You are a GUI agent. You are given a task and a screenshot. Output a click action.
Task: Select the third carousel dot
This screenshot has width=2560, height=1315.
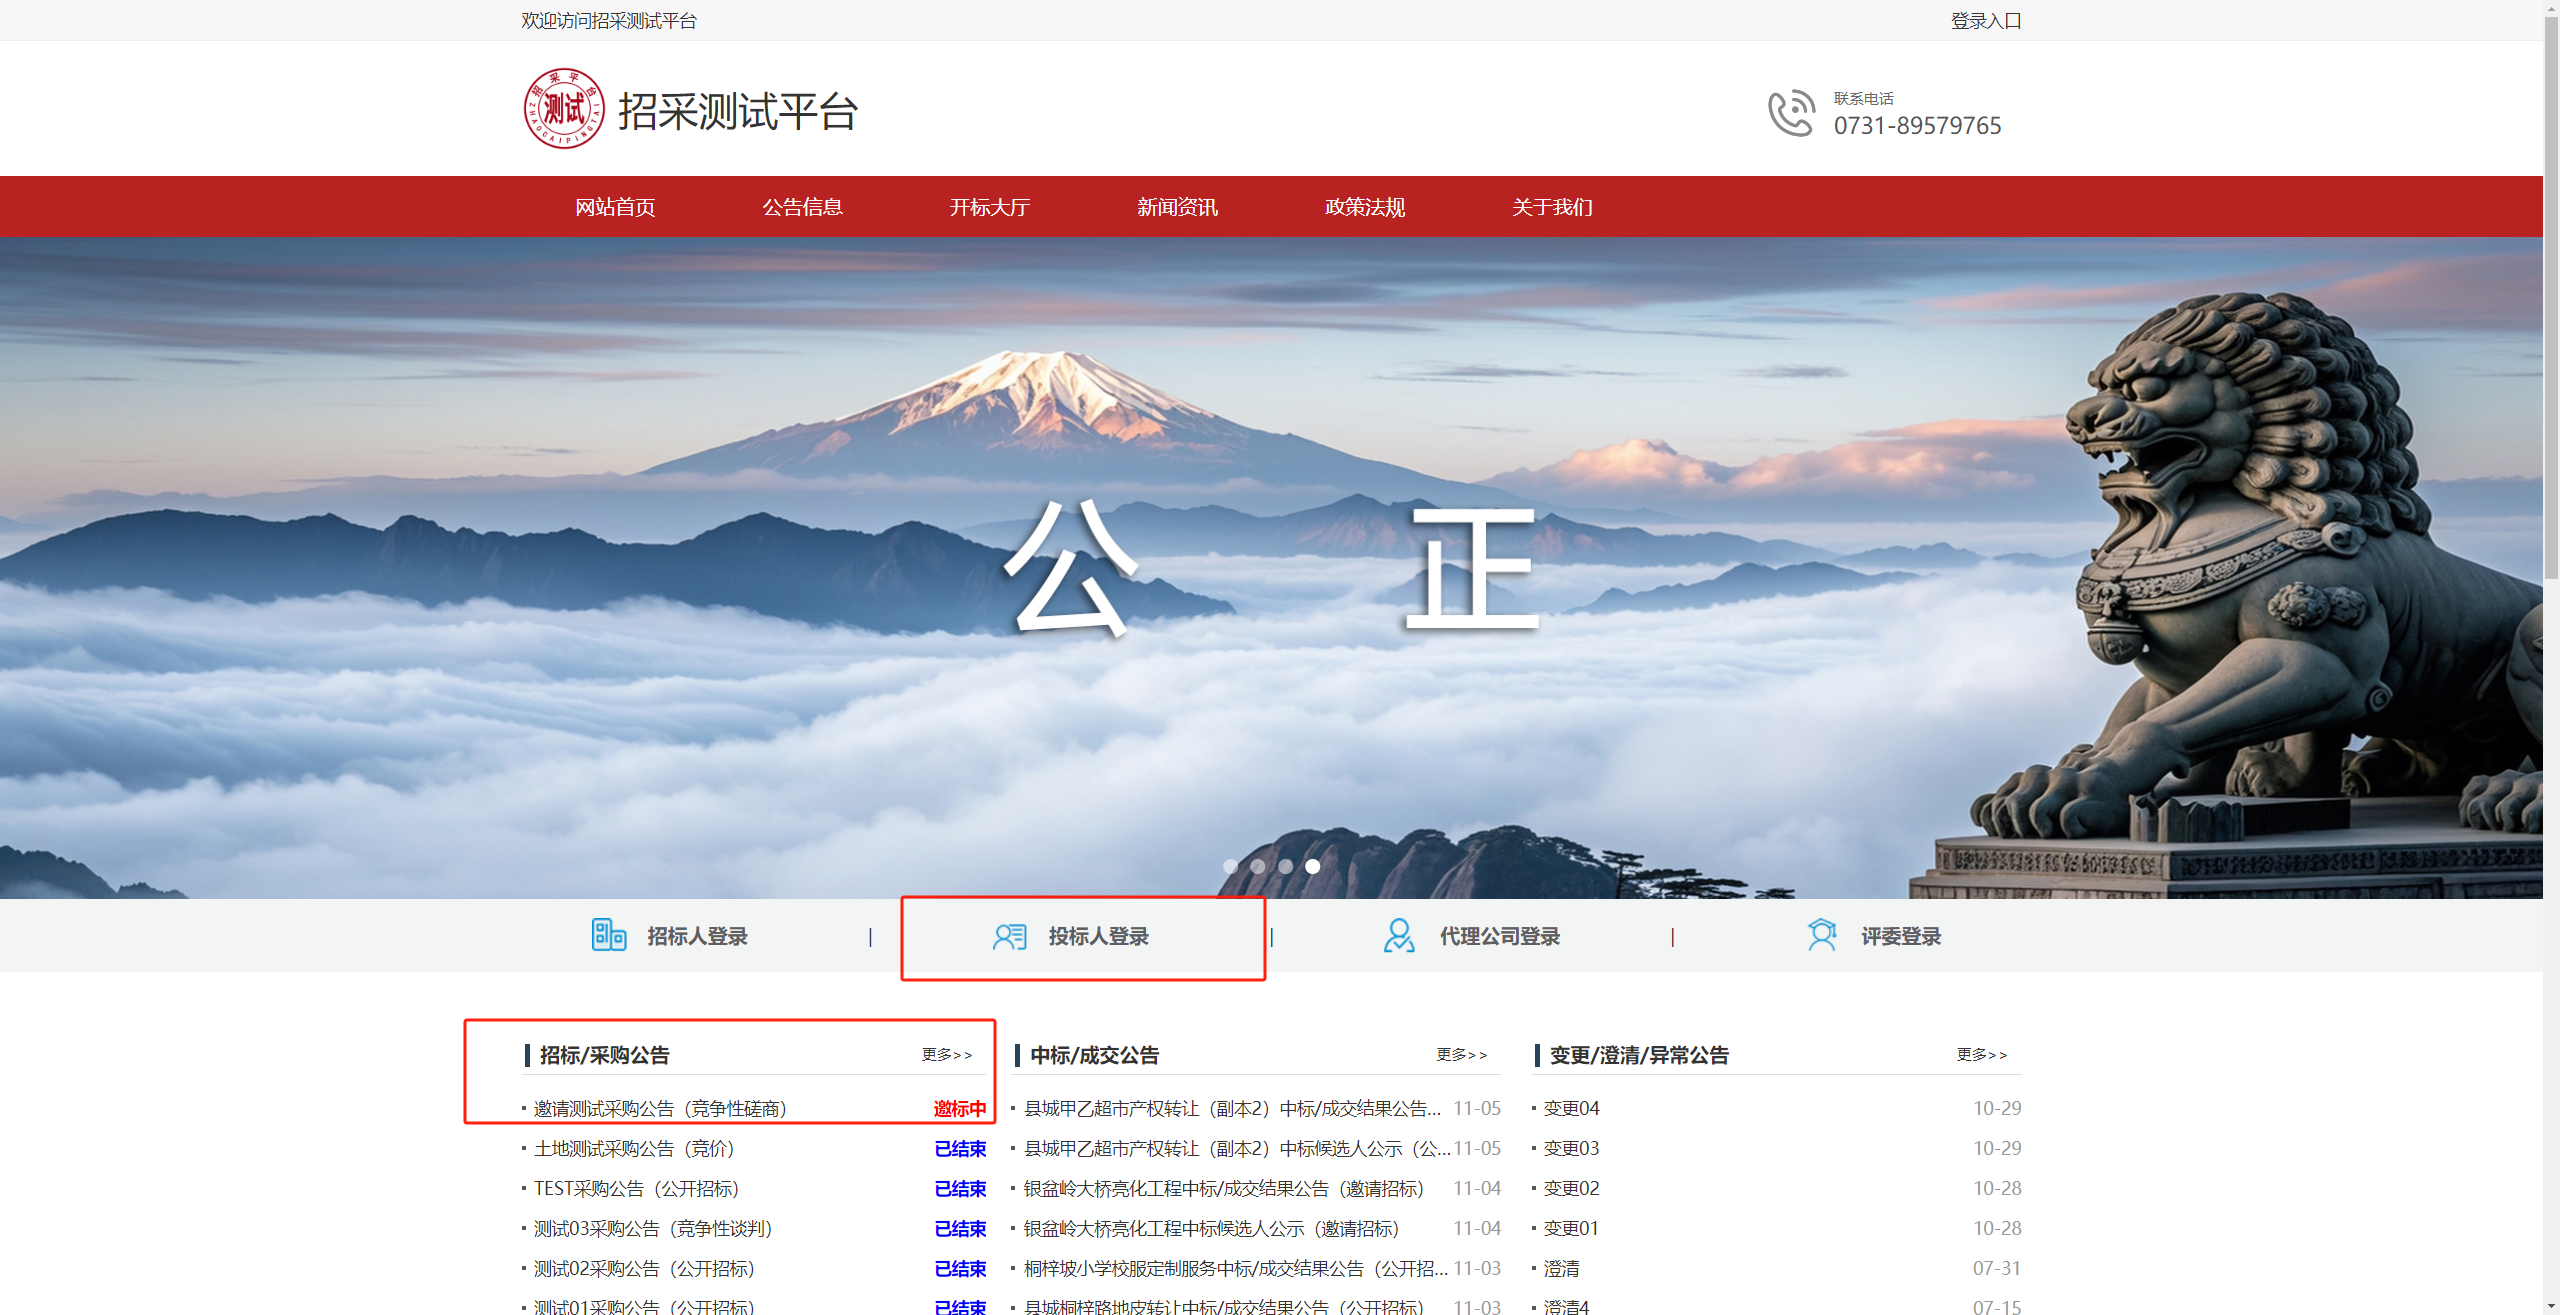tap(1285, 866)
